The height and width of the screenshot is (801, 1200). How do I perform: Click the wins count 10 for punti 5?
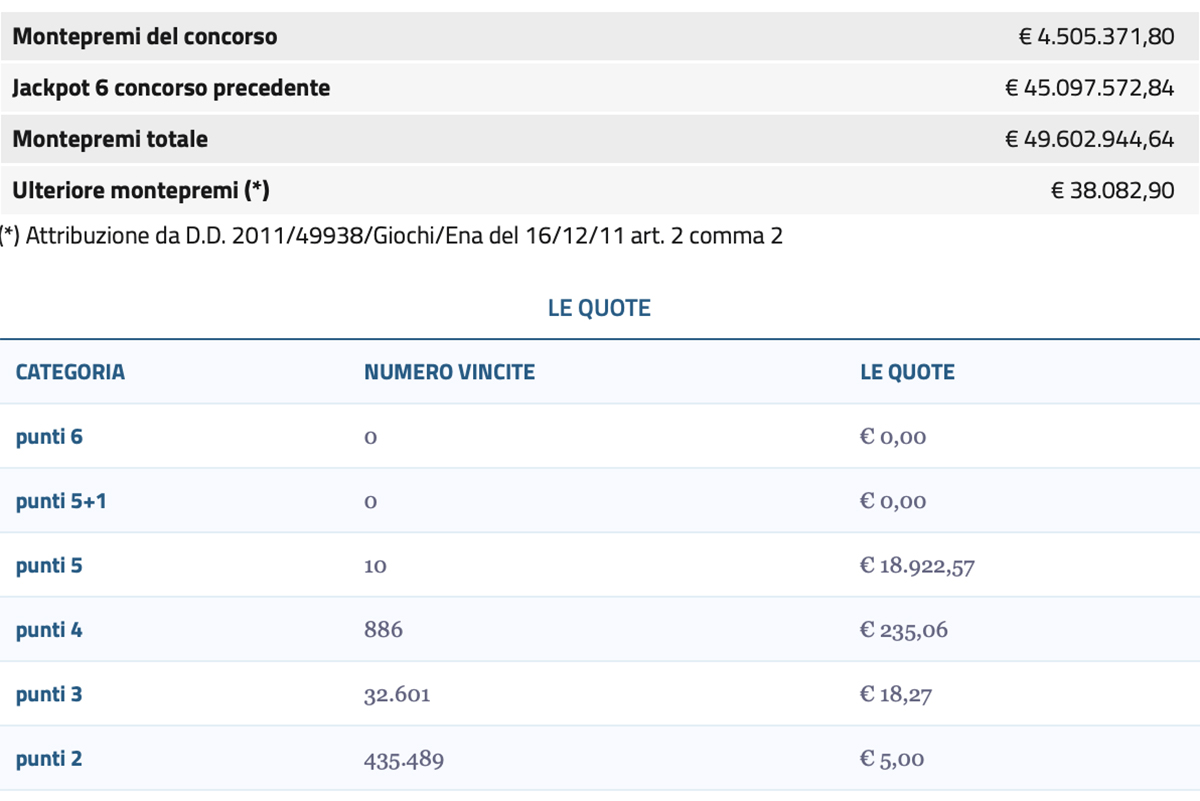click(x=375, y=566)
